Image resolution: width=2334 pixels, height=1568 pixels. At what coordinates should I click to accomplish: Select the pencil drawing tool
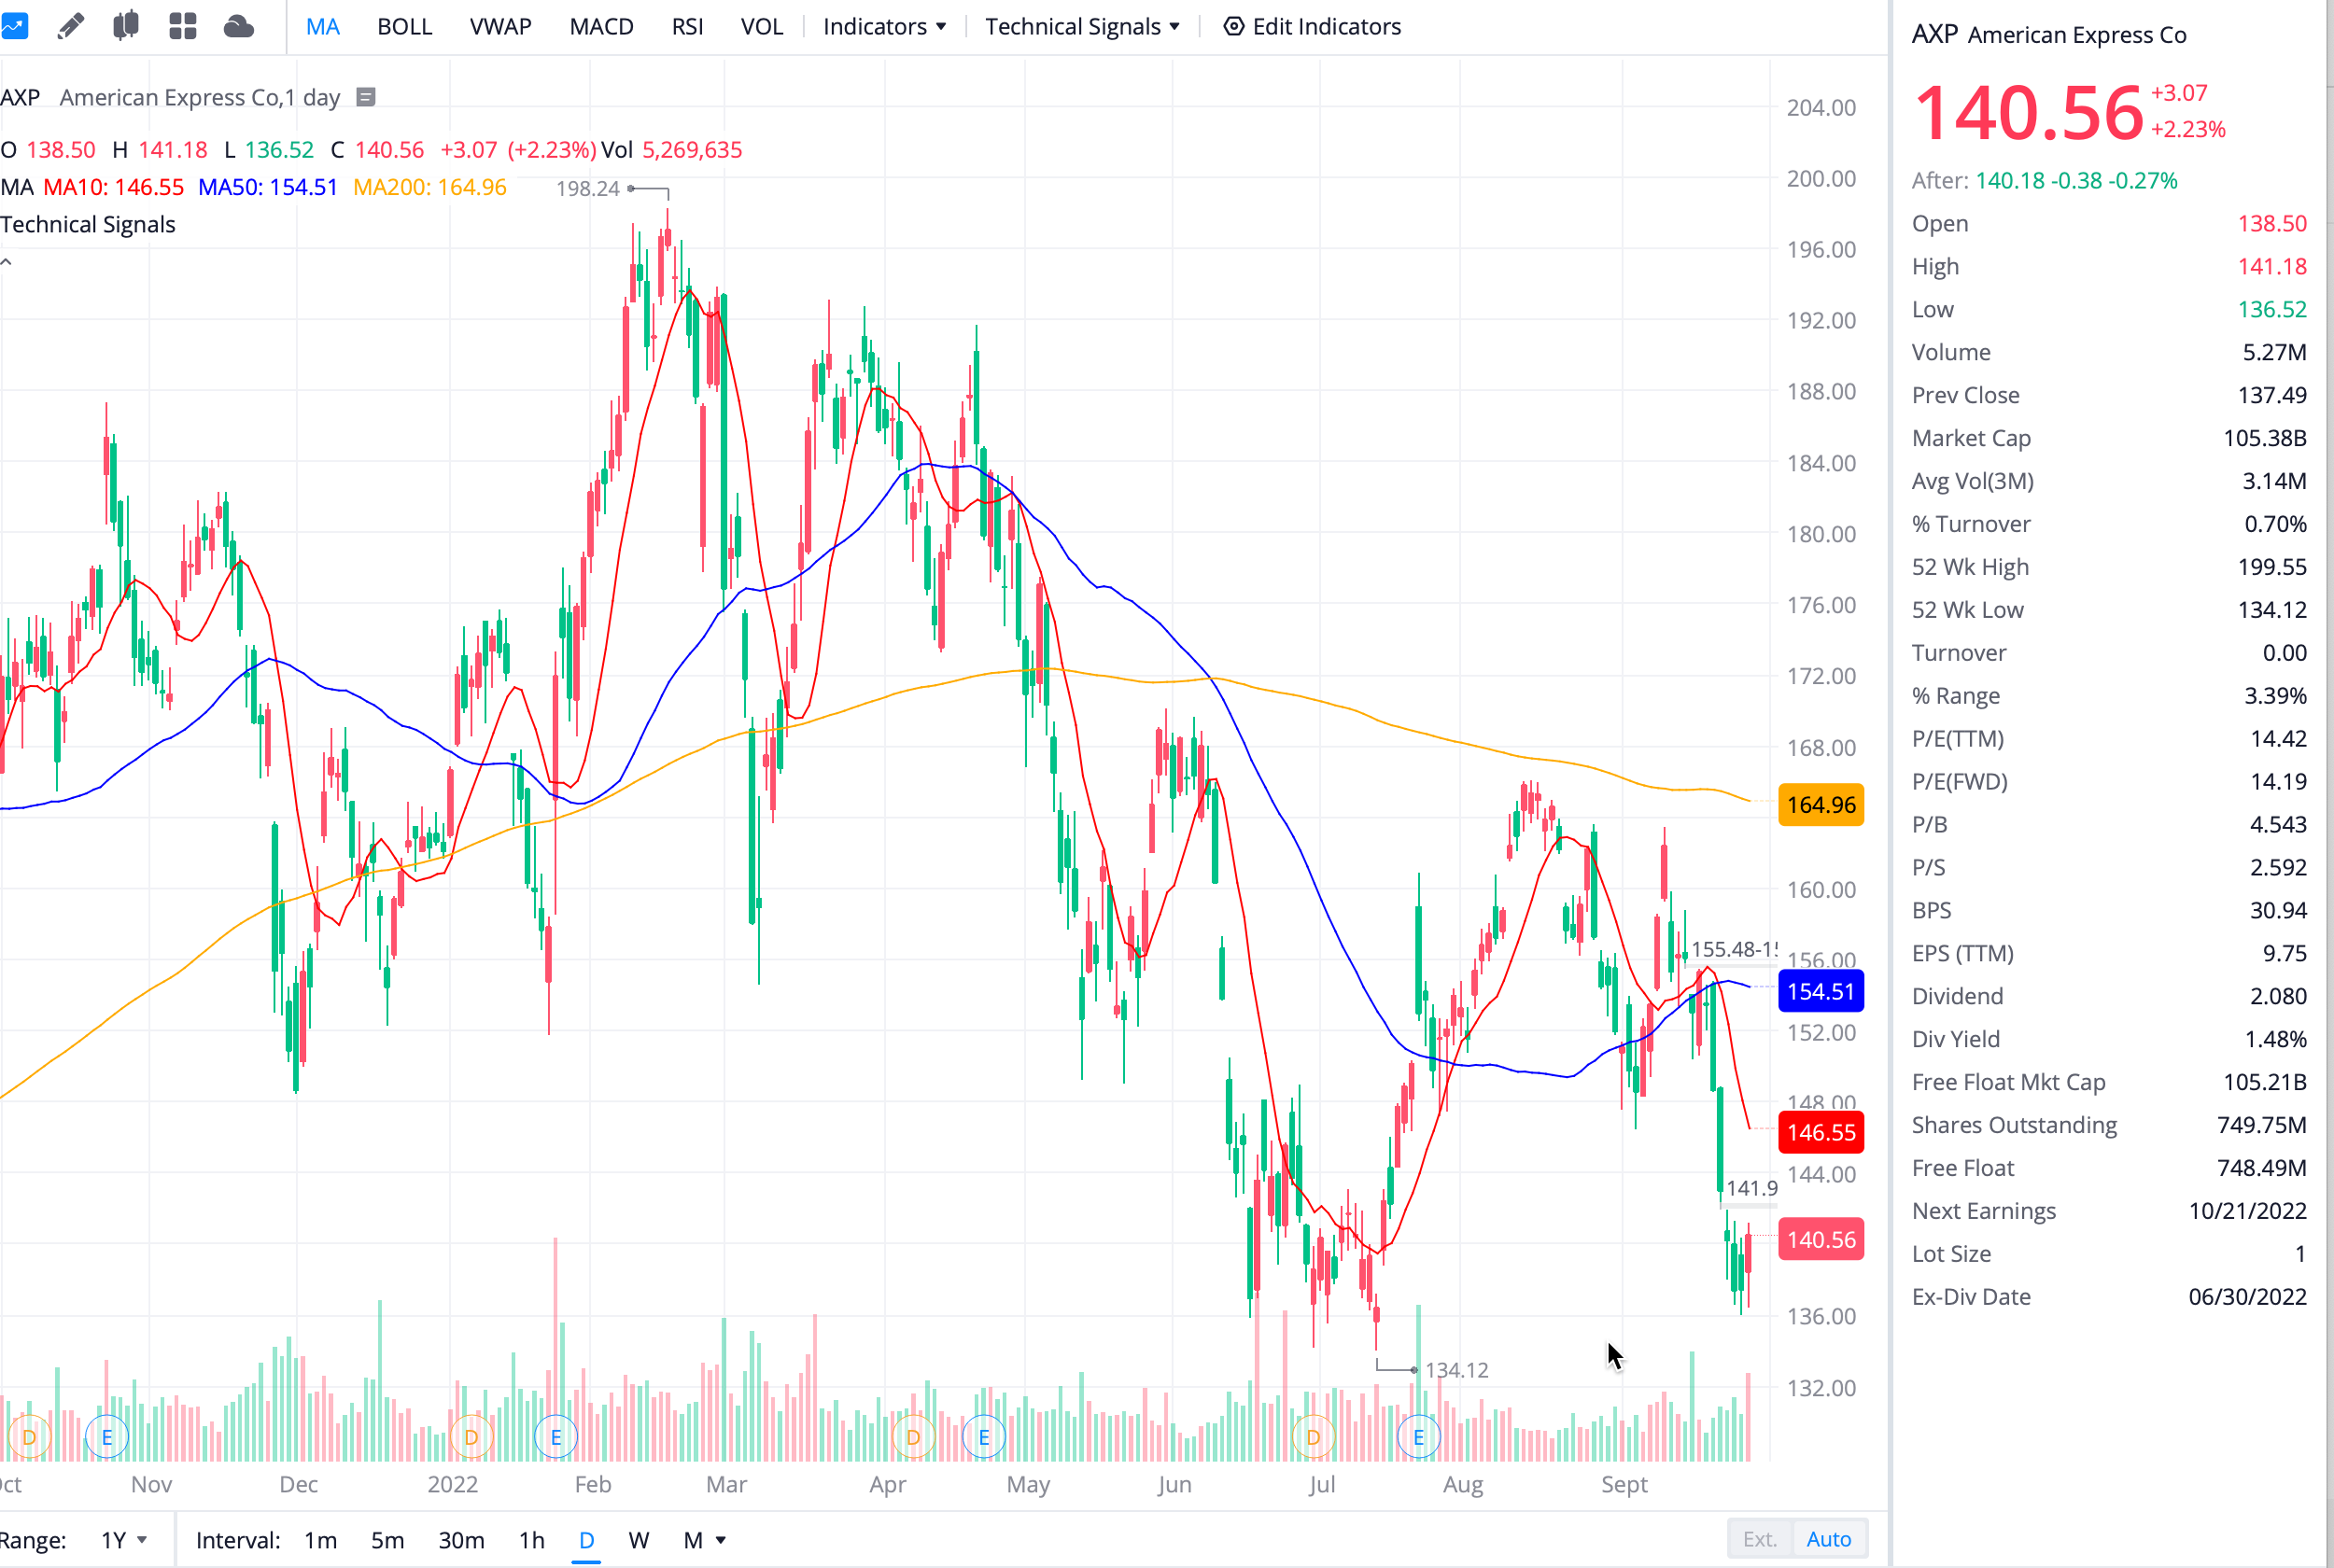click(x=70, y=26)
